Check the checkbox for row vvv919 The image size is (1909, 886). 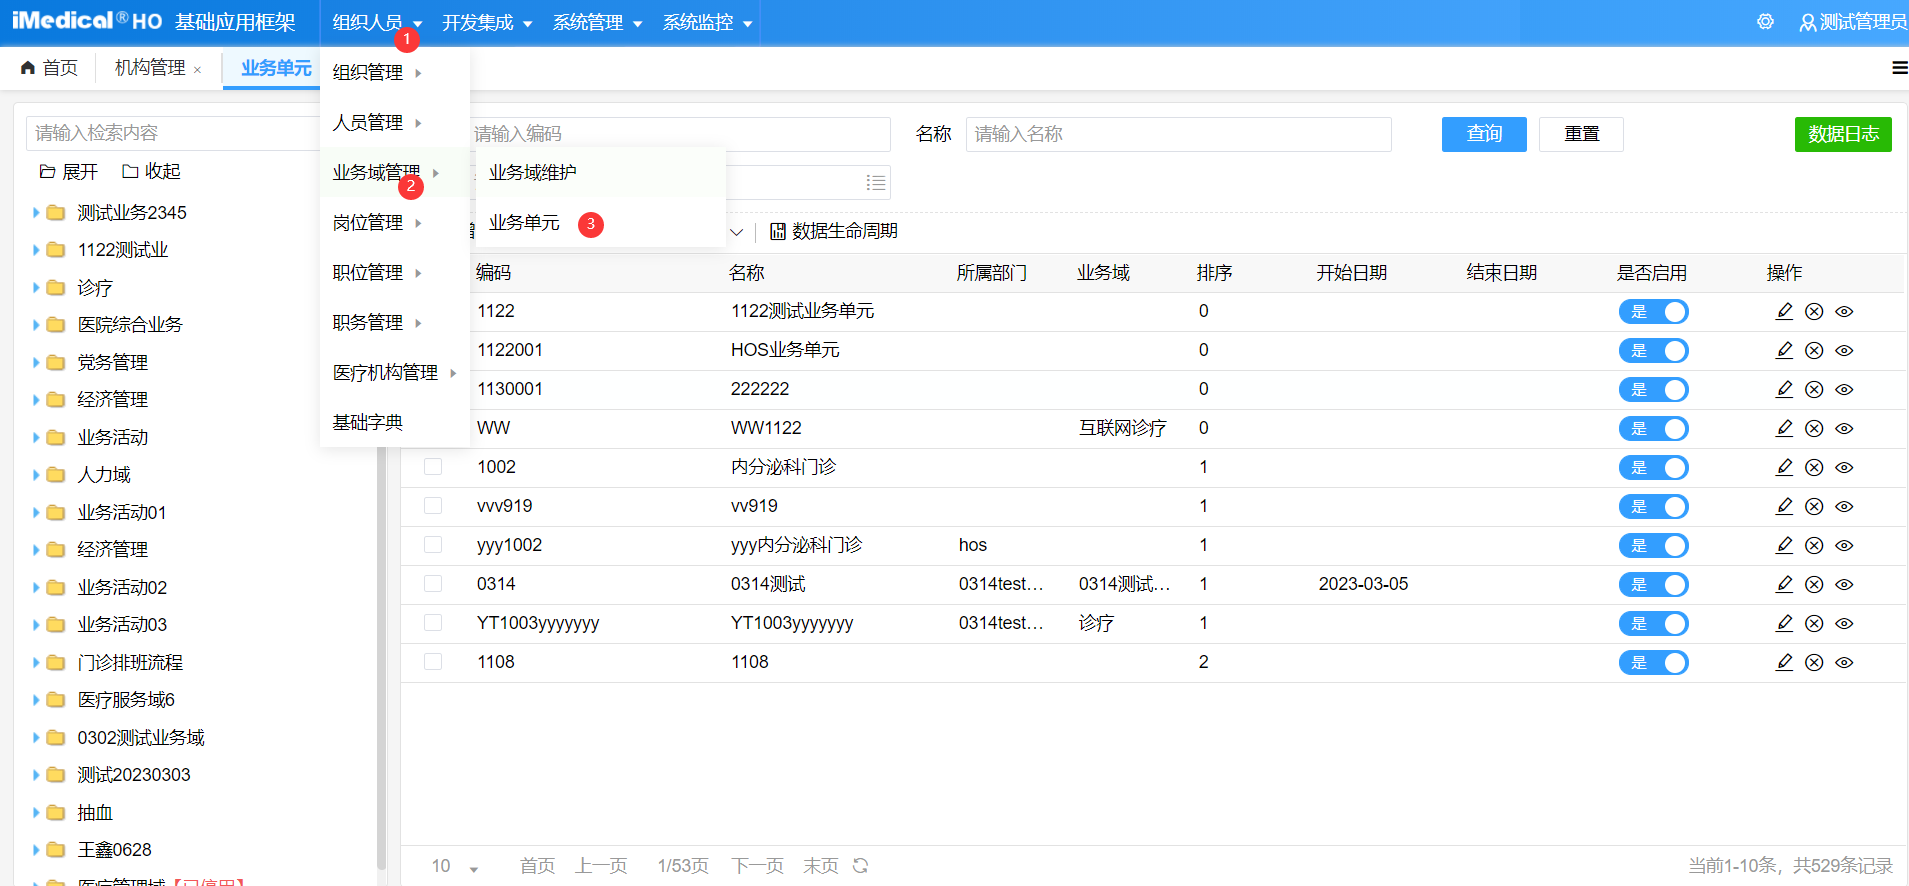point(433,505)
